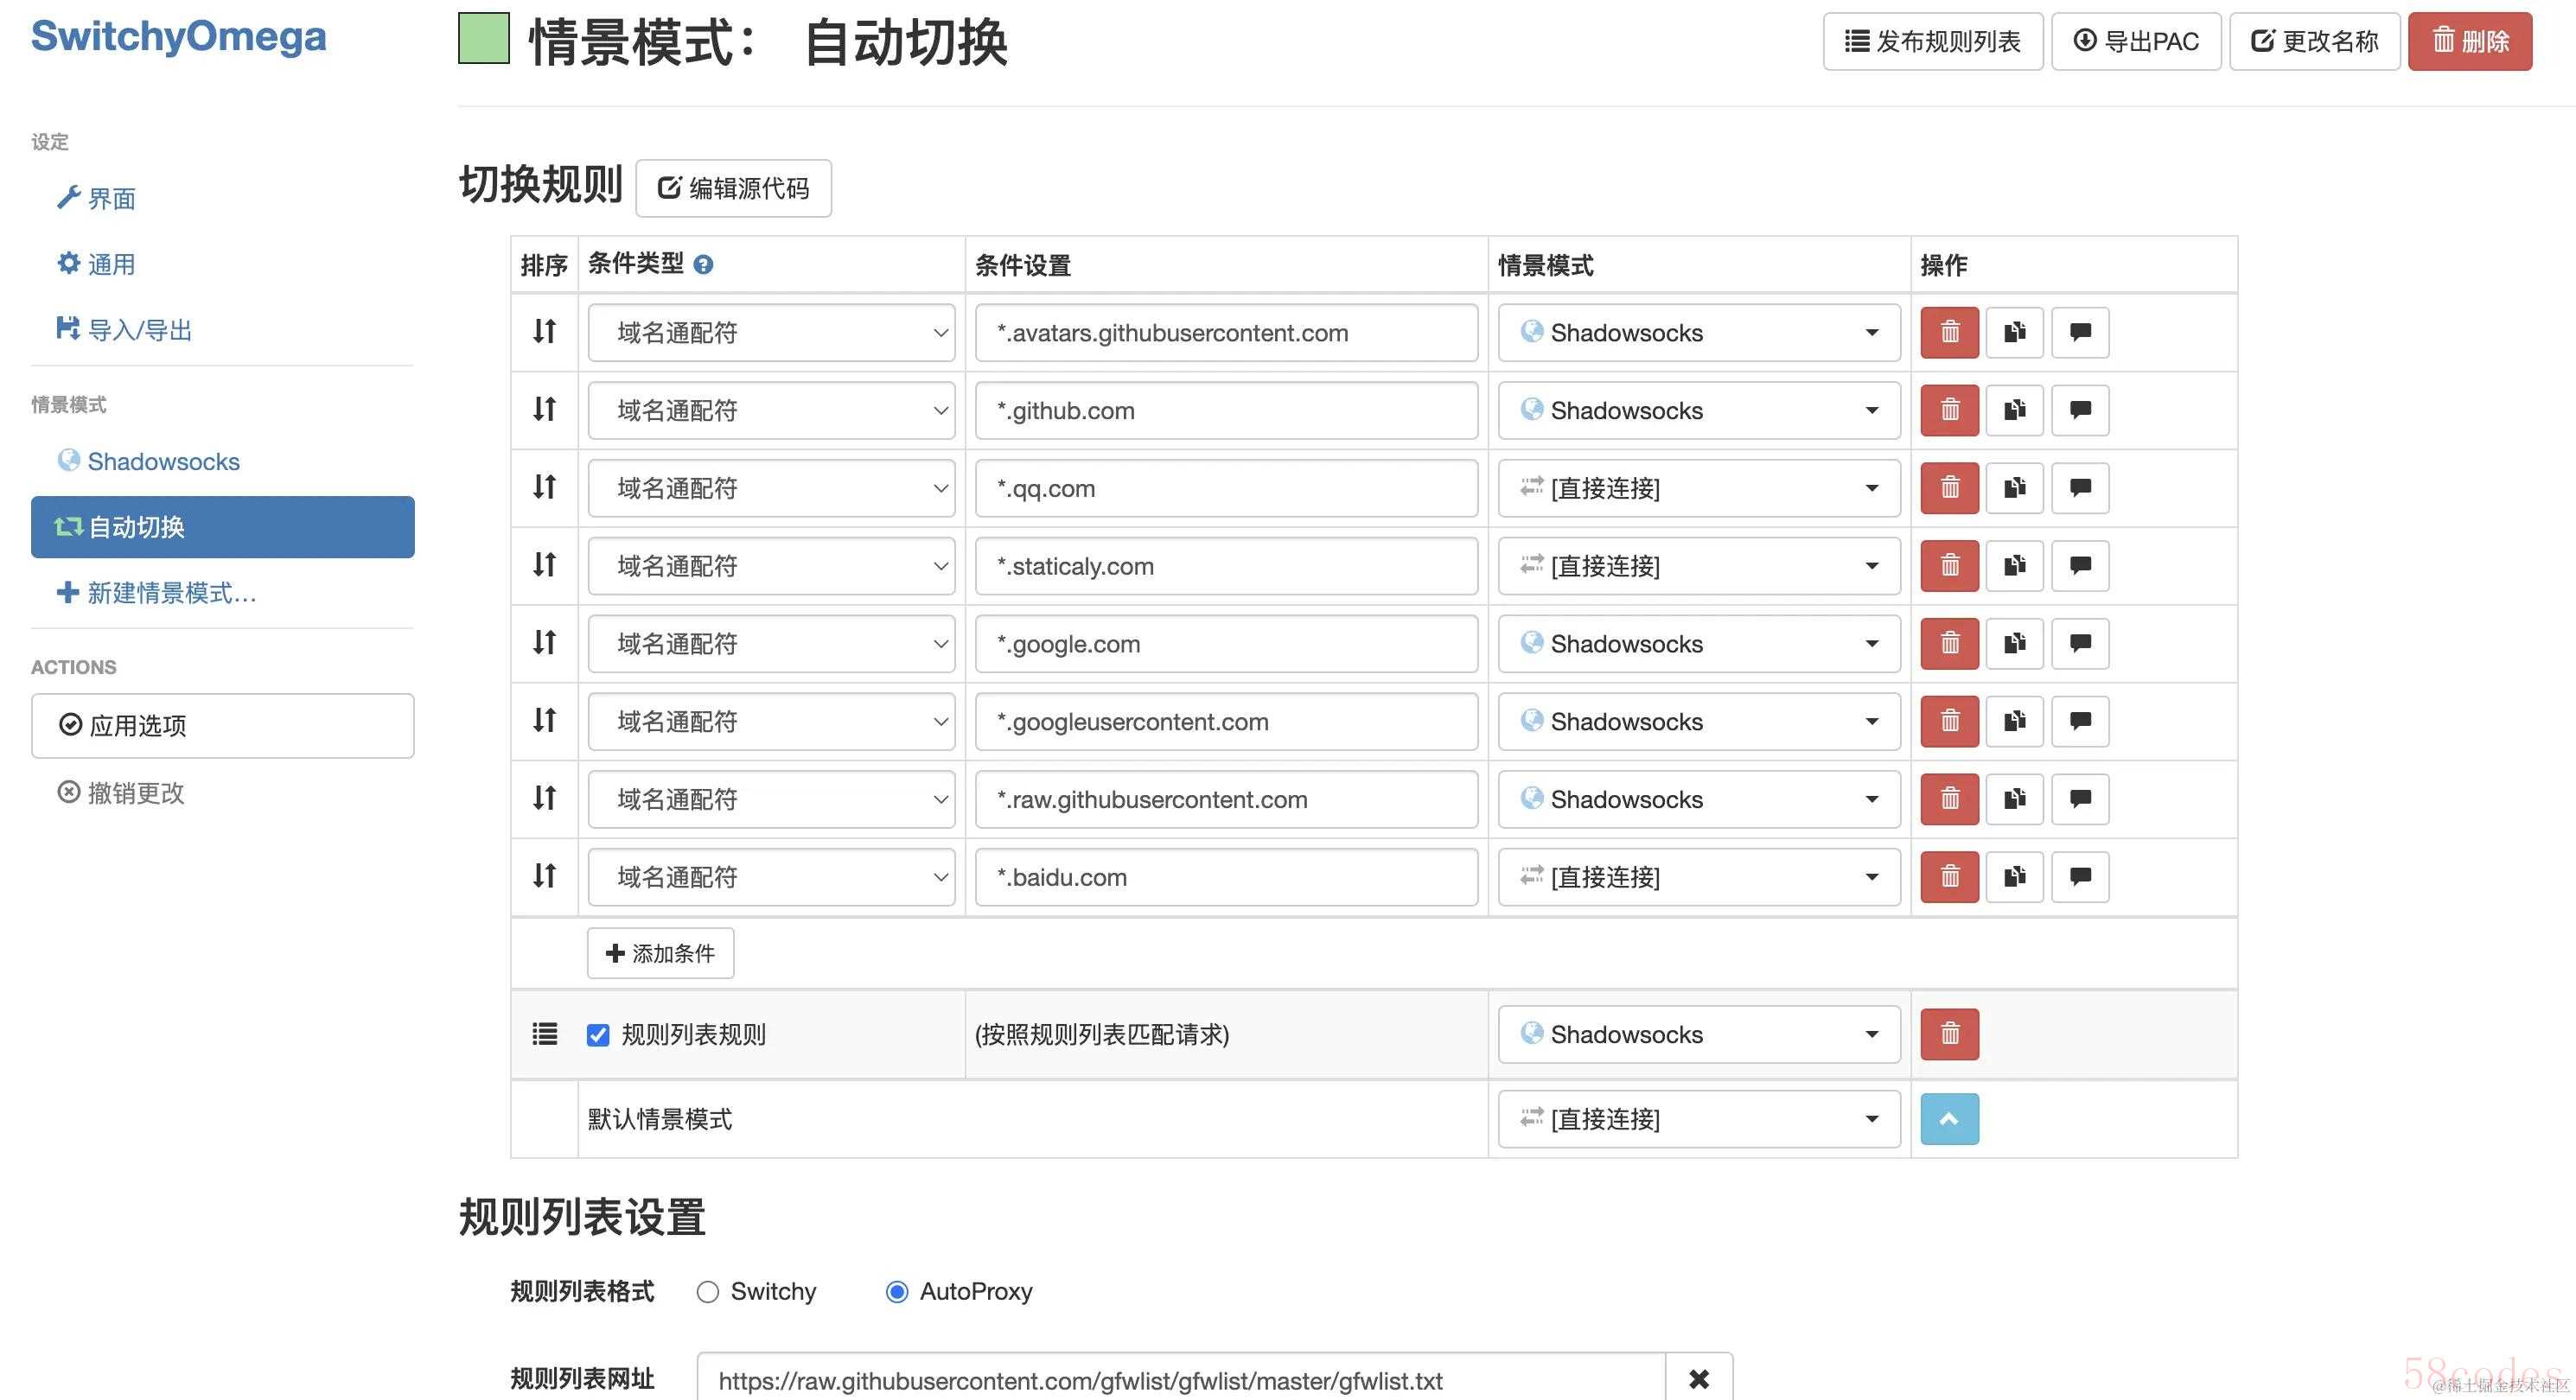The height and width of the screenshot is (1400, 2576).
Task: Uncheck the 规则列表规则 checkbox
Action: 598,1035
